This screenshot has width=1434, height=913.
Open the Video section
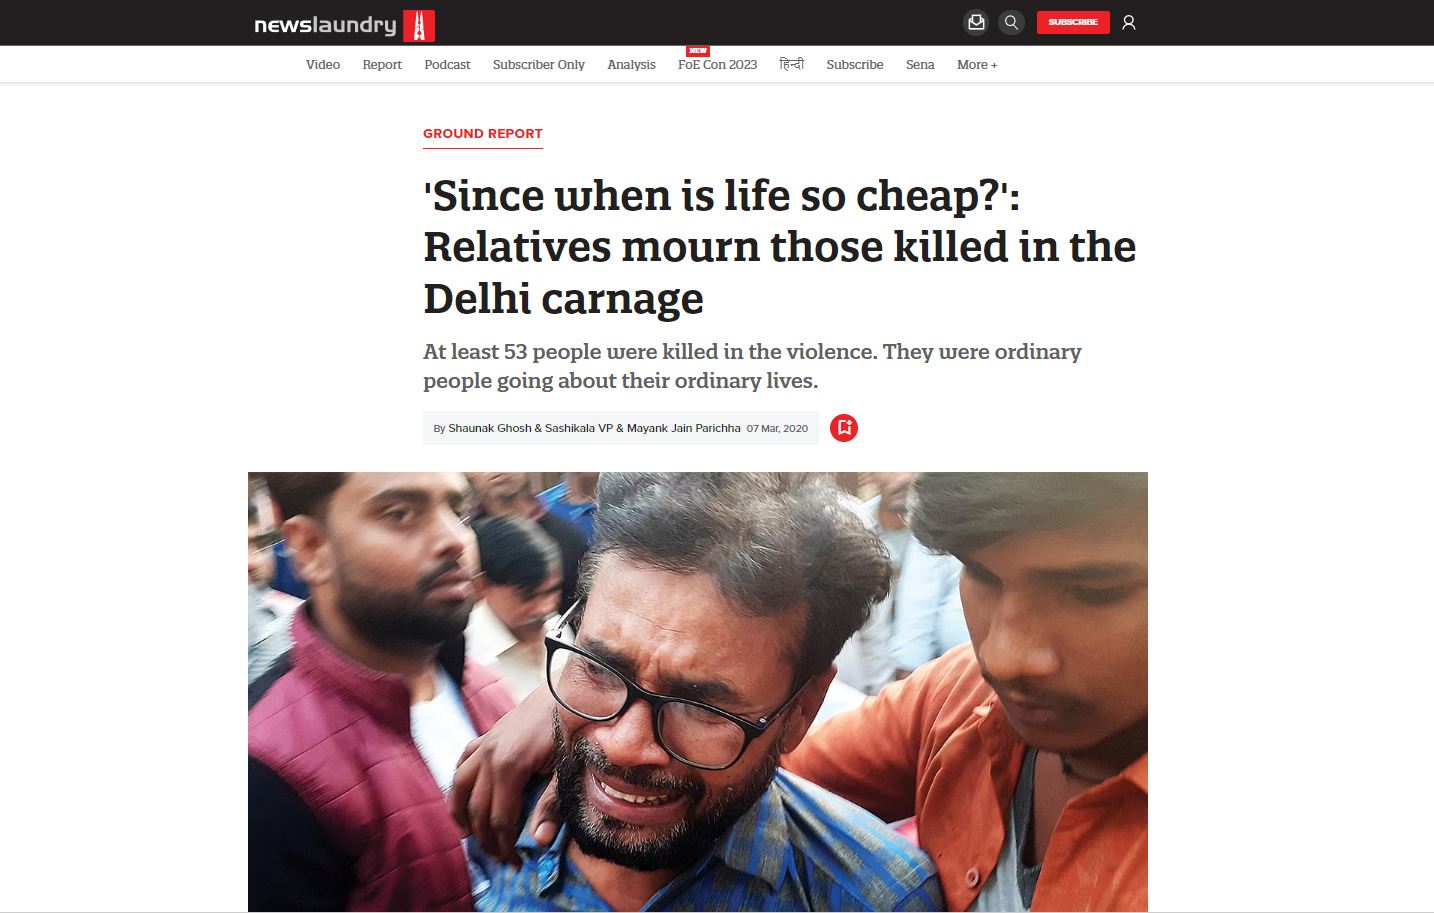[x=323, y=65]
